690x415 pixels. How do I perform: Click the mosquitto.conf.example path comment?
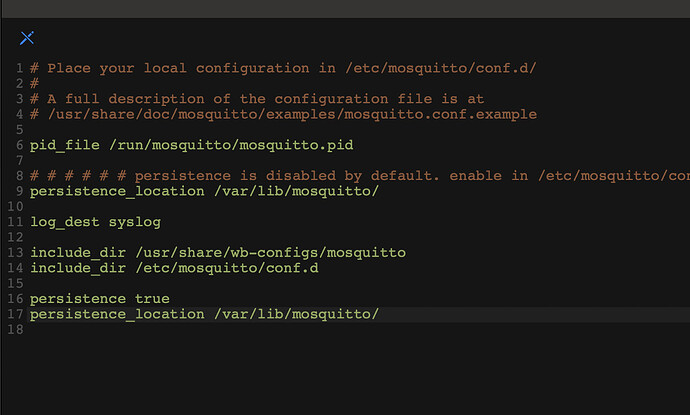point(283,114)
